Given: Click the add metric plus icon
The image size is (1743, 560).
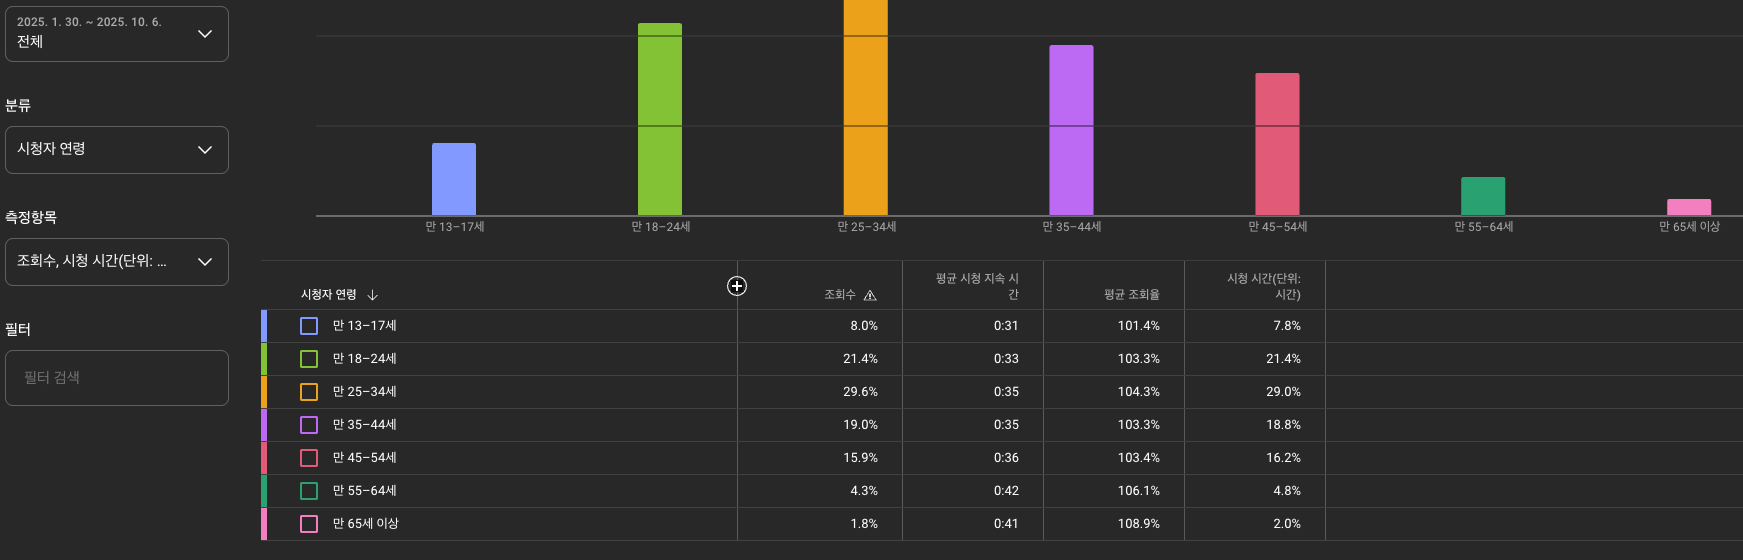Looking at the screenshot, I should (x=737, y=286).
